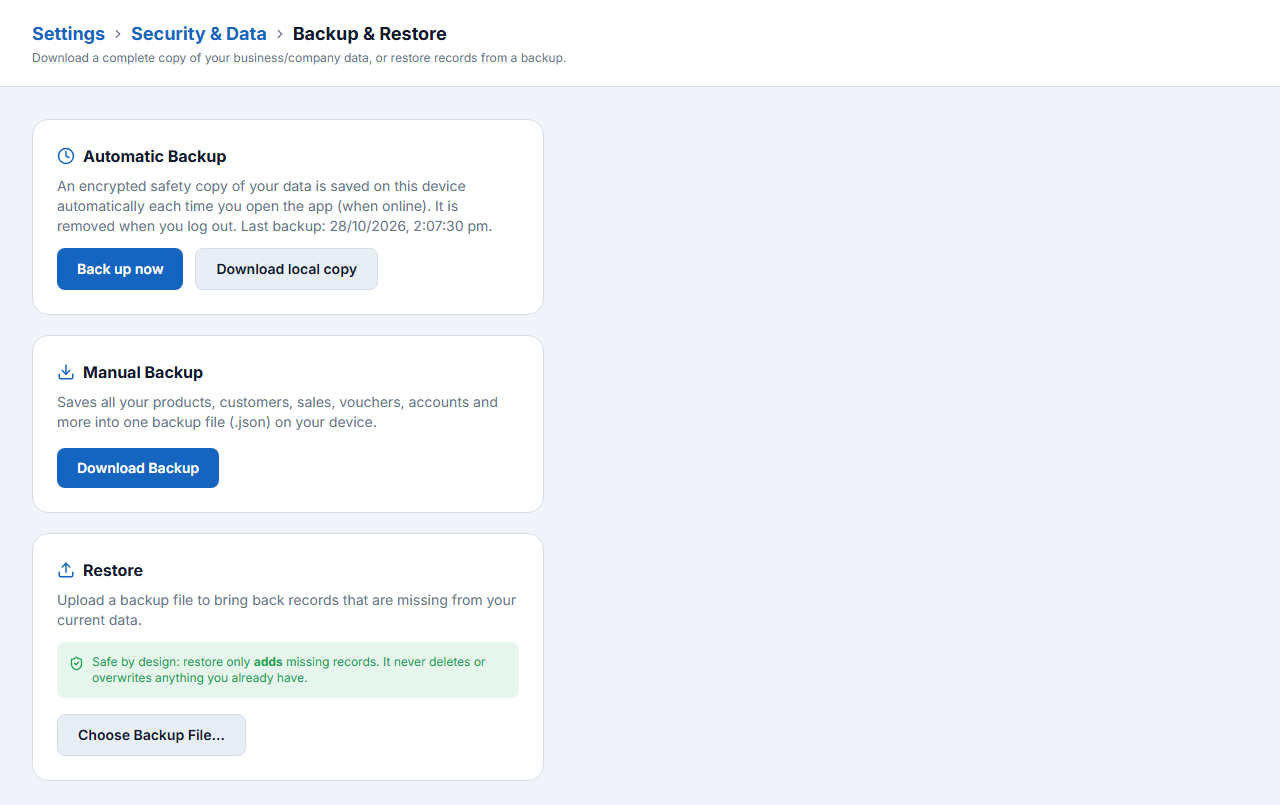
Task: Start a backup with Back up now
Action: point(120,269)
